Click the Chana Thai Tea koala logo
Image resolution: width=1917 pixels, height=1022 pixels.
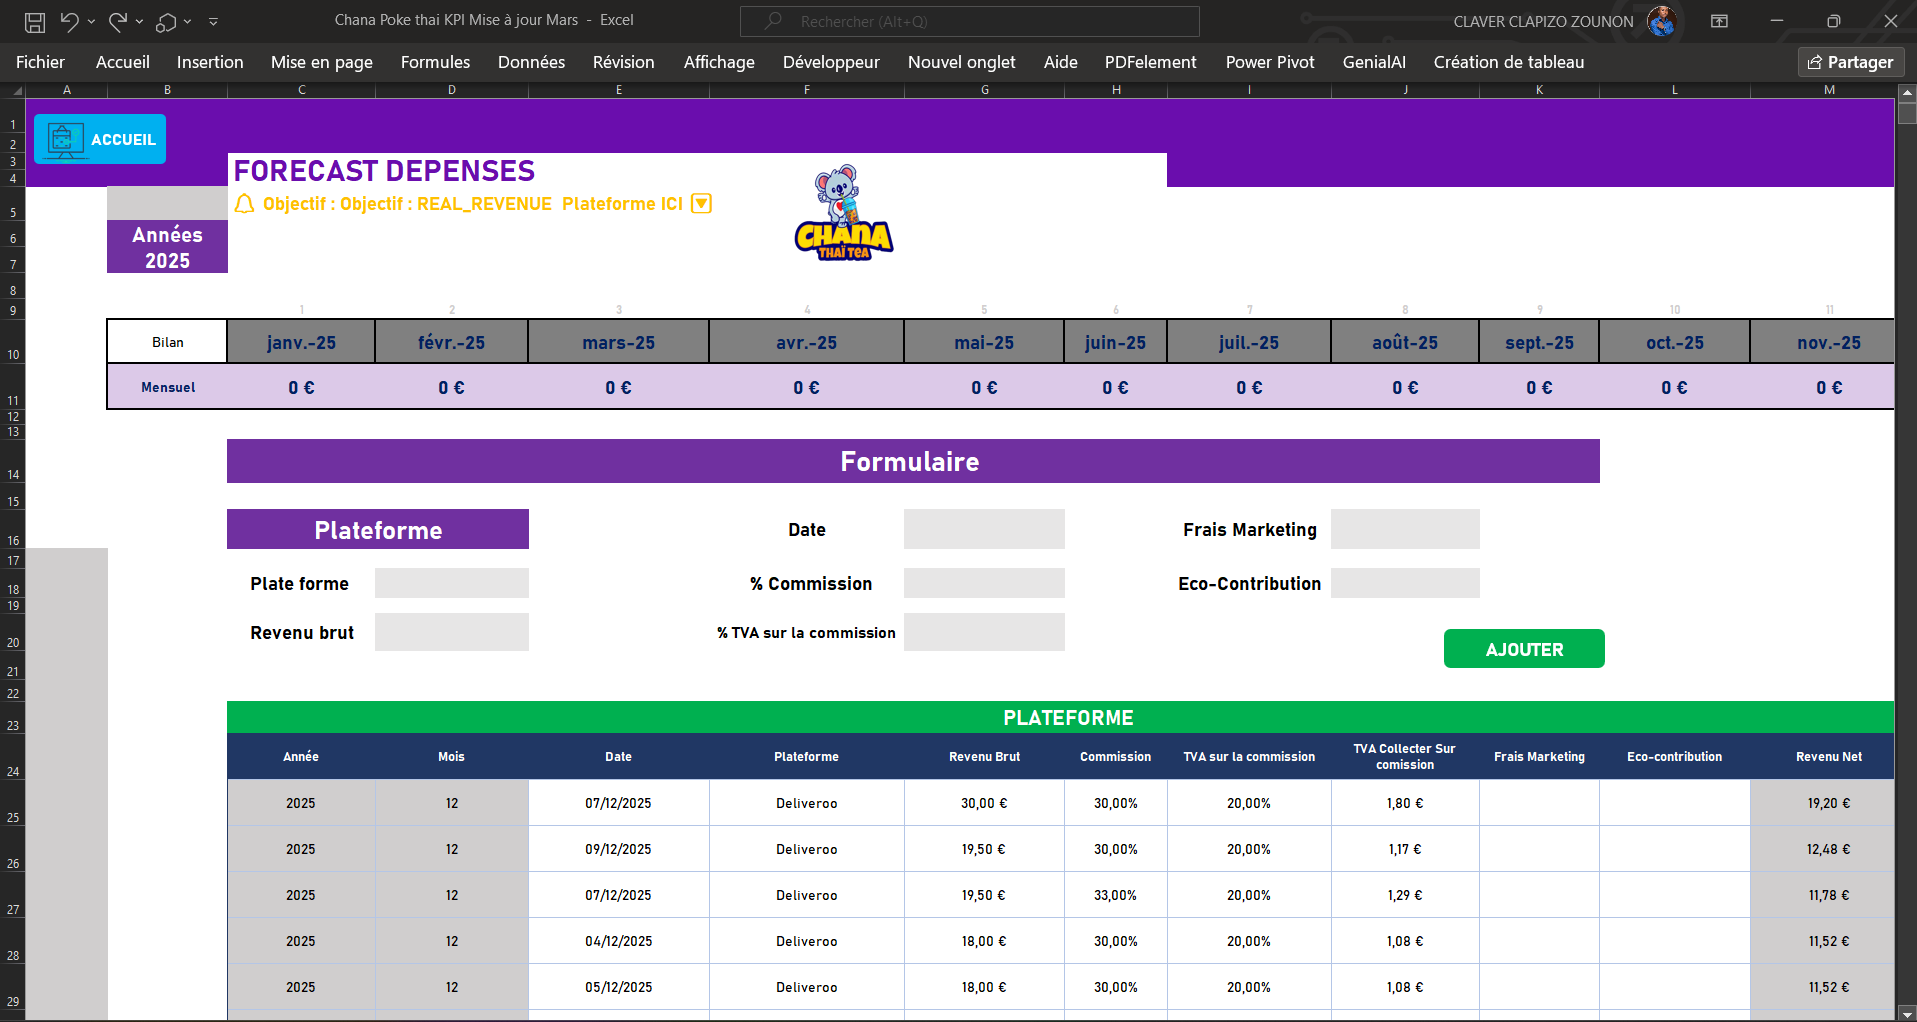(843, 213)
